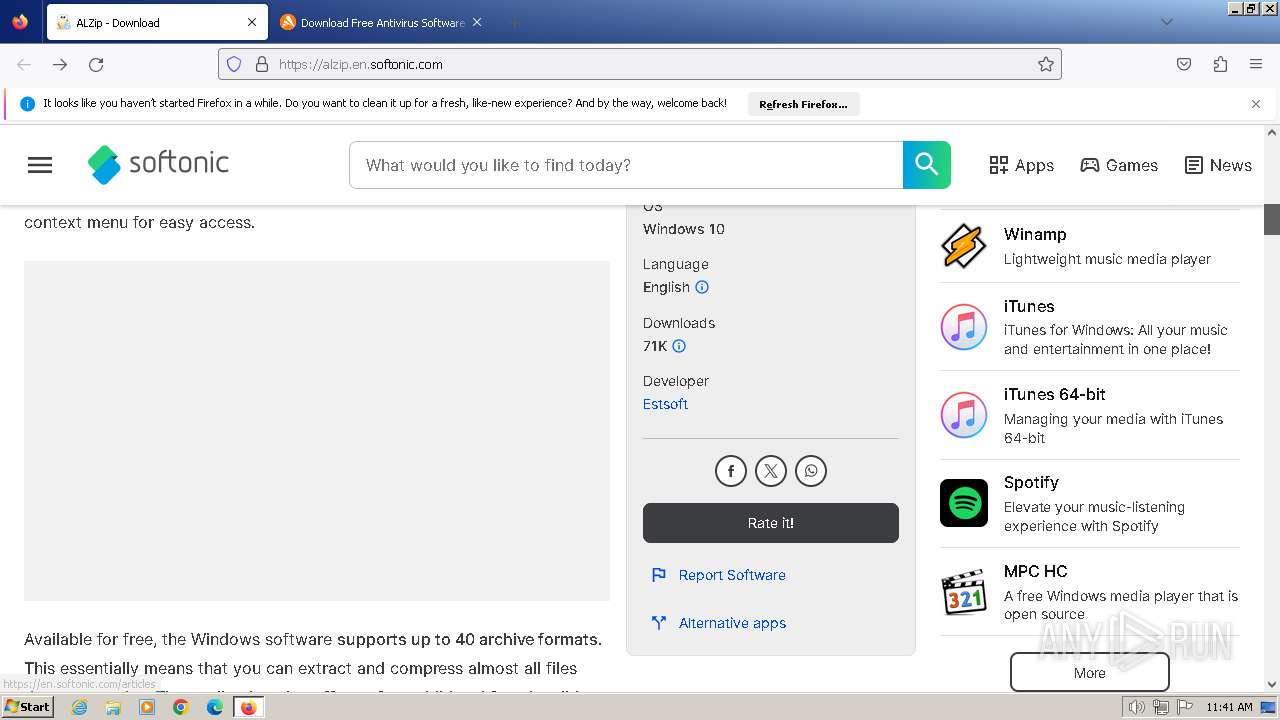The height and width of the screenshot is (720, 1280).
Task: Click the page vertical scrollbar thumb
Action: tap(1272, 219)
